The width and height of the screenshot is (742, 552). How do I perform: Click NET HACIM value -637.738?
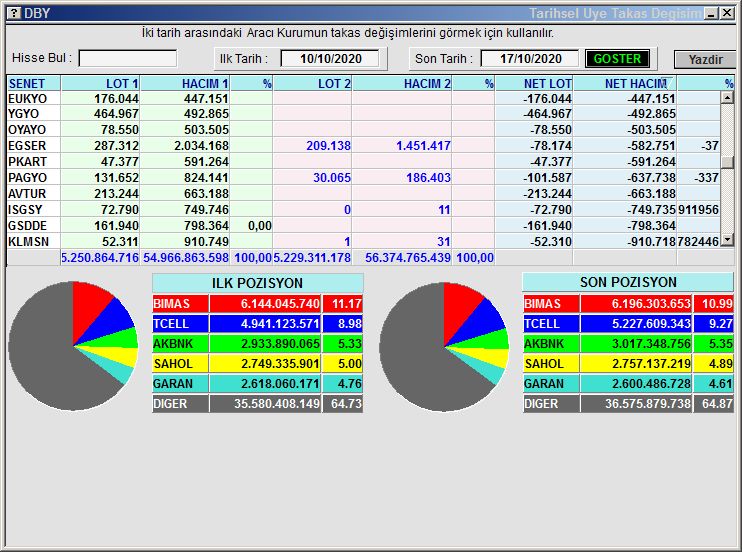[x=651, y=178]
